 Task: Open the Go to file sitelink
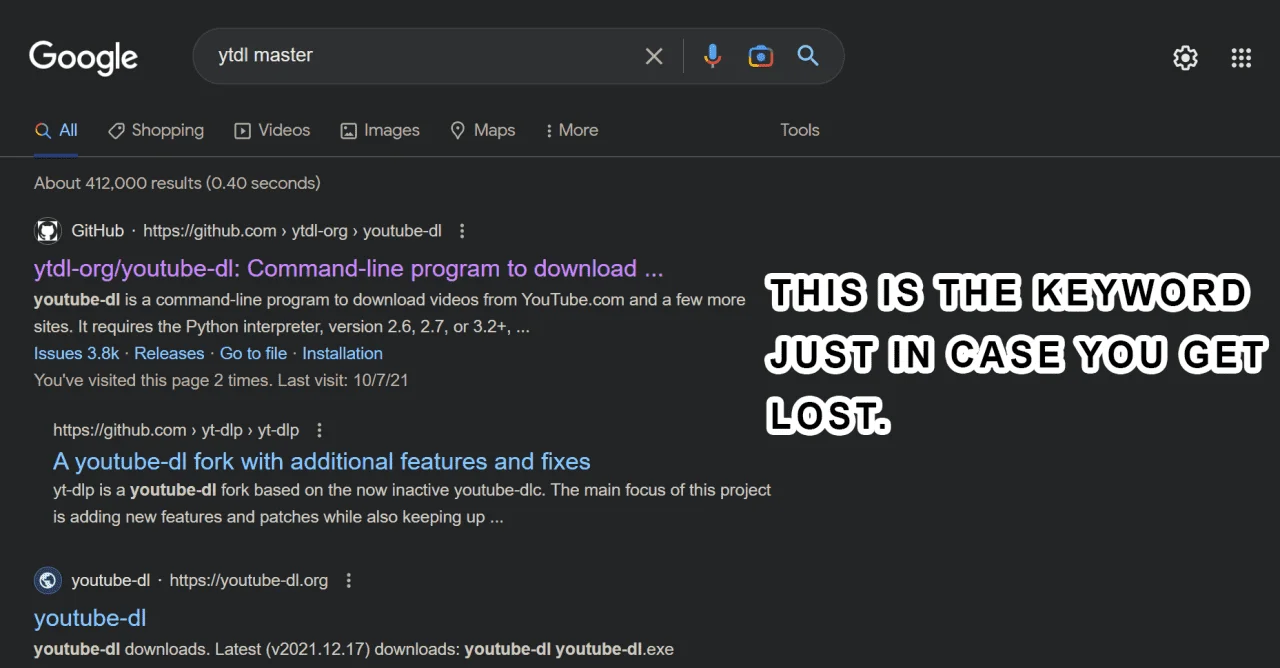coord(253,353)
